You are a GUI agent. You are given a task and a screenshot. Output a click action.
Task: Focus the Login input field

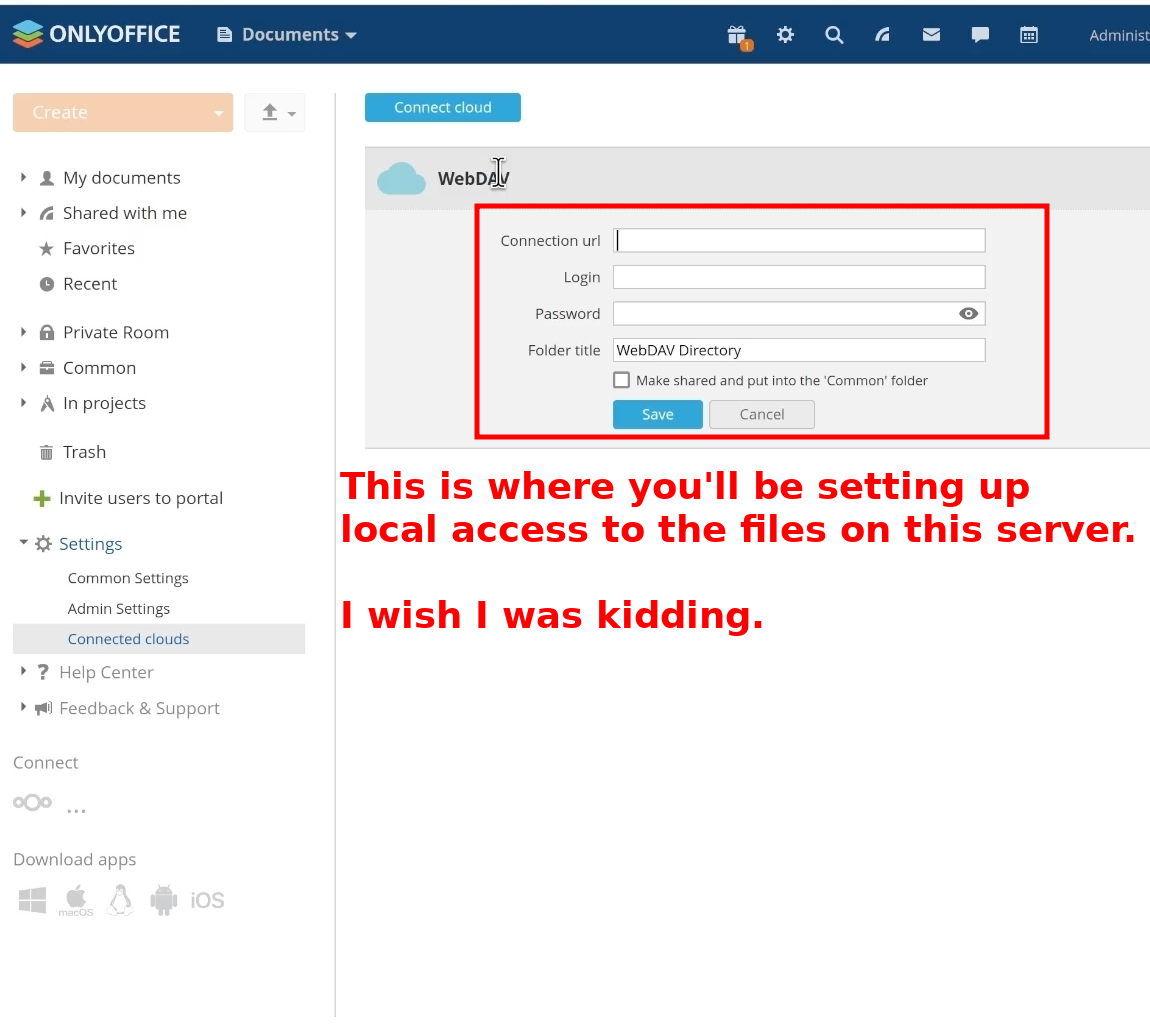[x=799, y=277]
